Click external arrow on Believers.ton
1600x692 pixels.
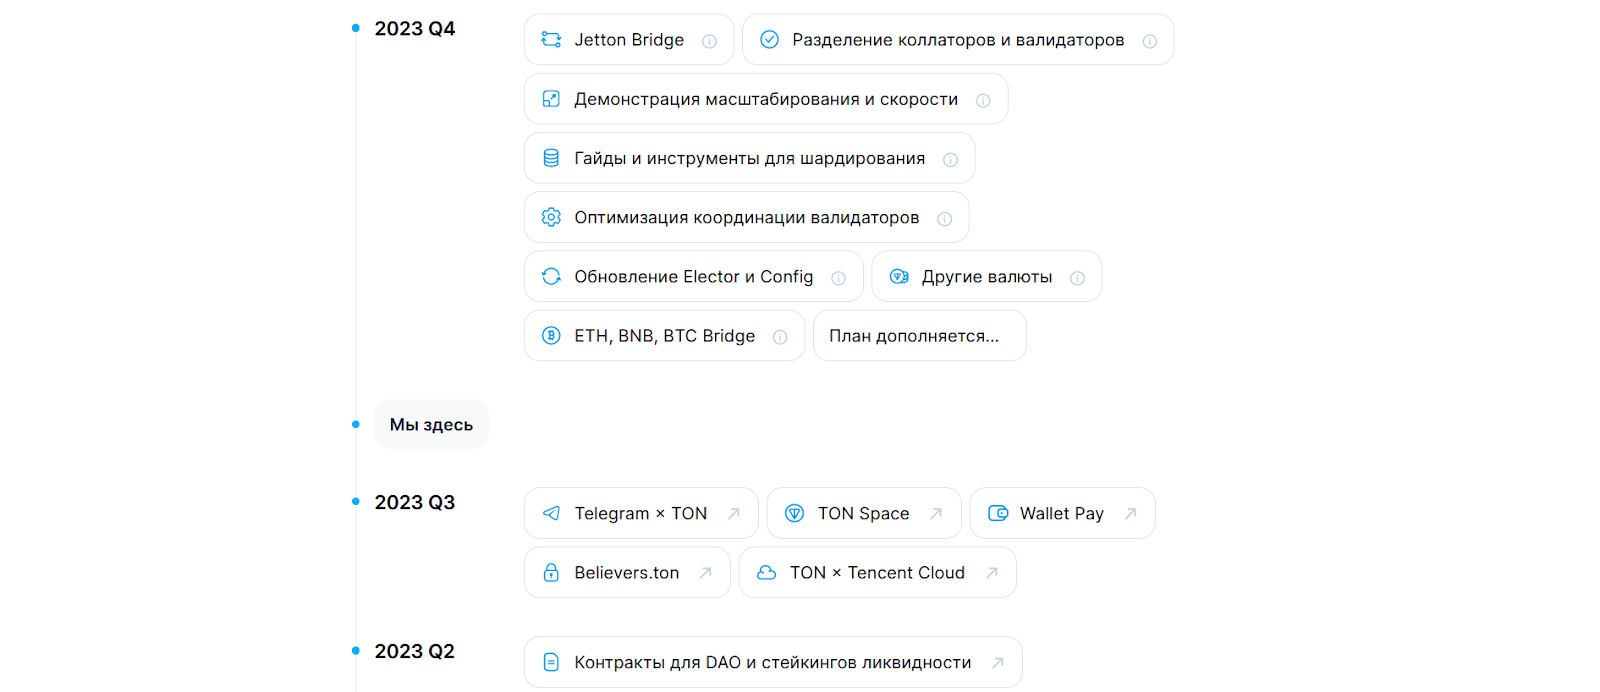coord(705,572)
